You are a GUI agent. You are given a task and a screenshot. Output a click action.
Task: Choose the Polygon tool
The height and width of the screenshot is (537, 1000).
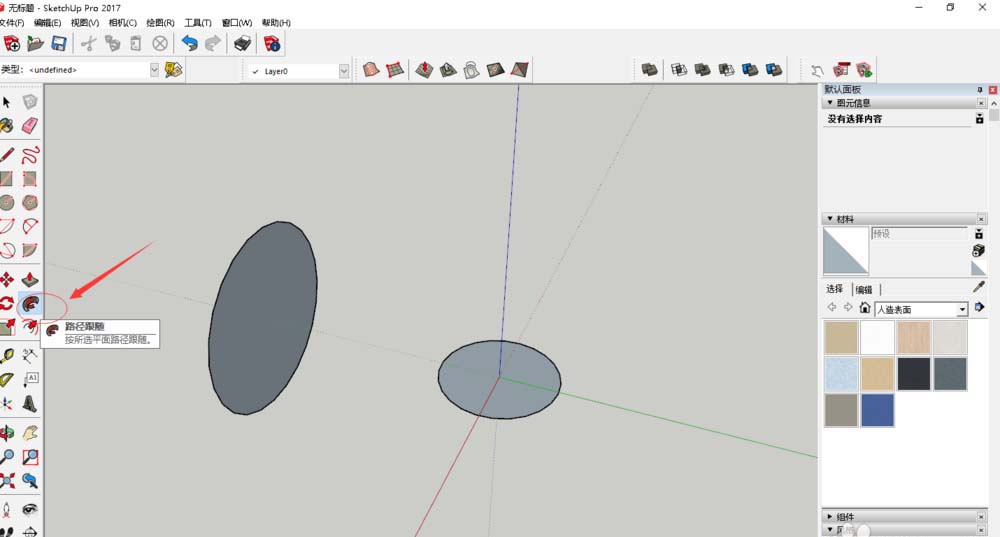pyautogui.click(x=29, y=203)
